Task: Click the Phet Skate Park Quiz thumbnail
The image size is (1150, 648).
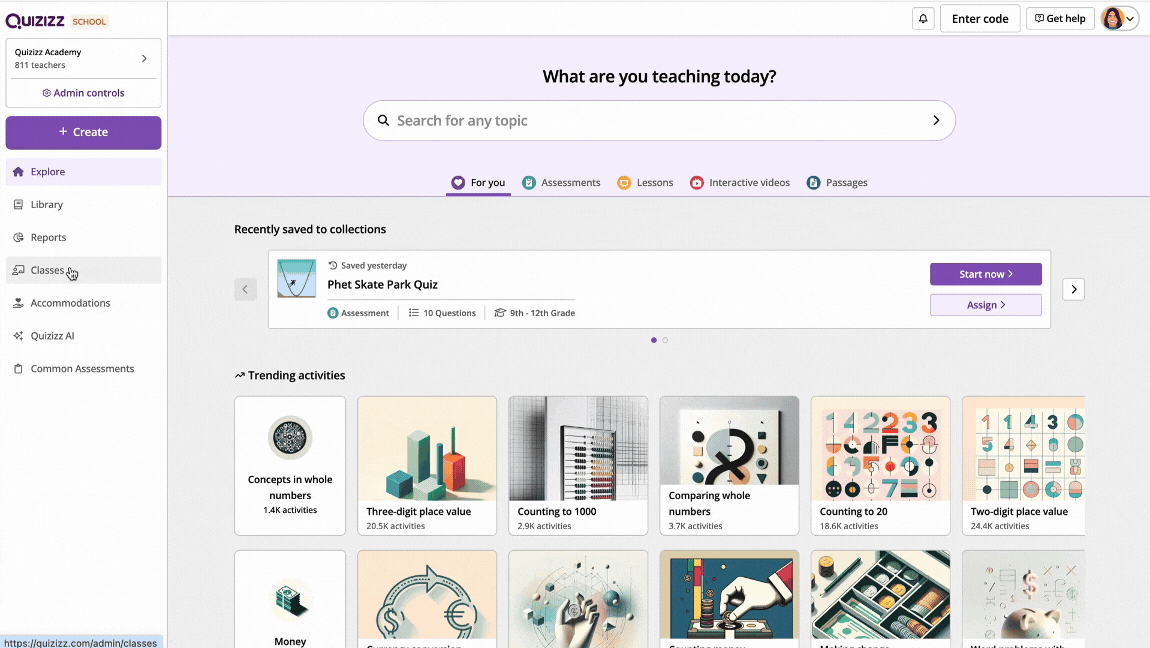Action: point(296,279)
